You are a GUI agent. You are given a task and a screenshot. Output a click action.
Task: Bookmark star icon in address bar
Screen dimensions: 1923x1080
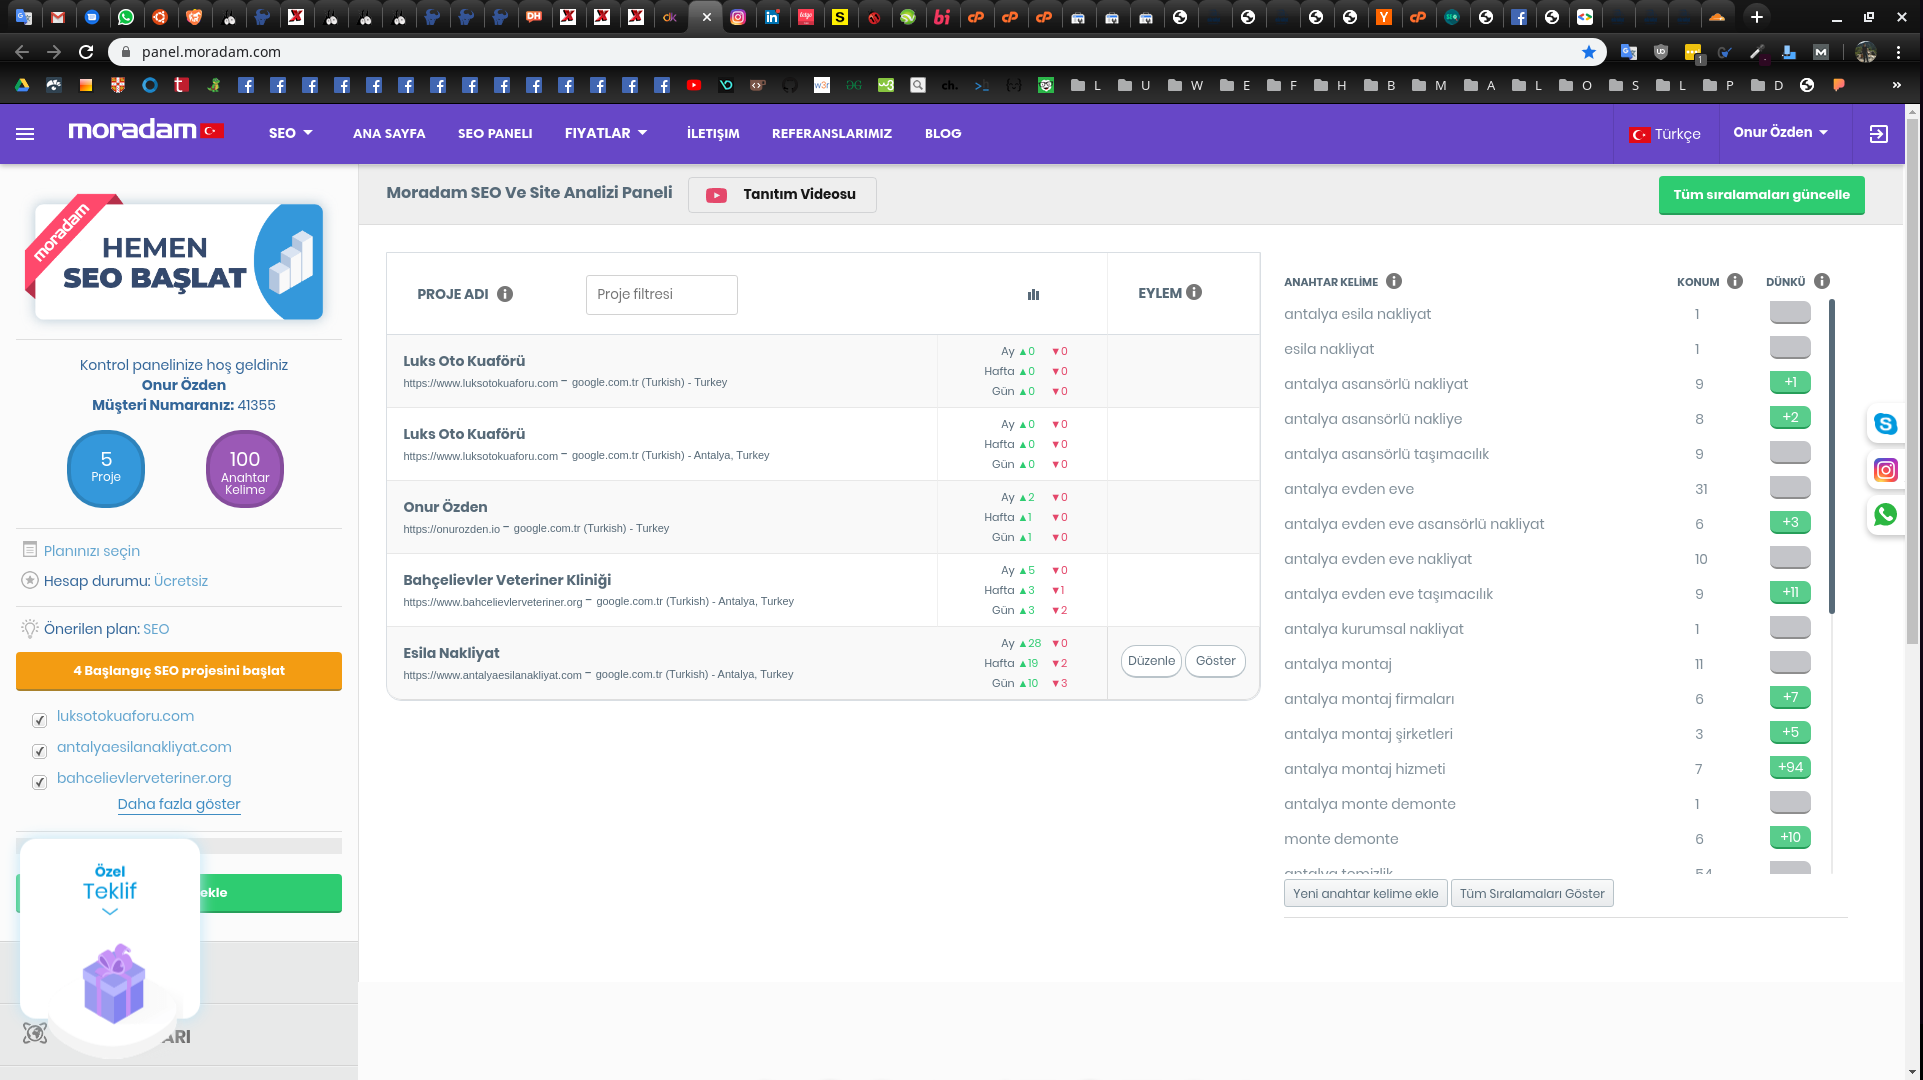[1589, 52]
